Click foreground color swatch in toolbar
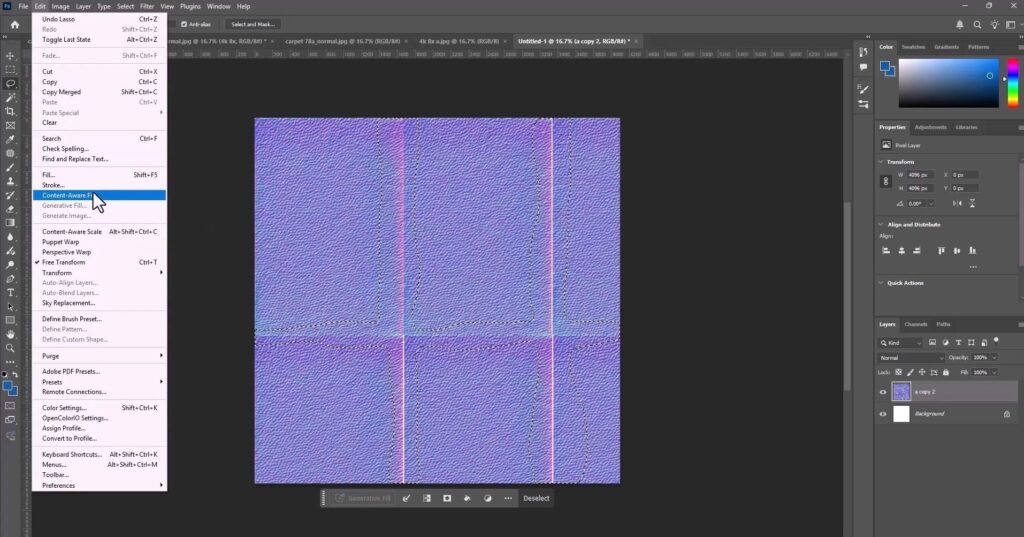 (8, 386)
